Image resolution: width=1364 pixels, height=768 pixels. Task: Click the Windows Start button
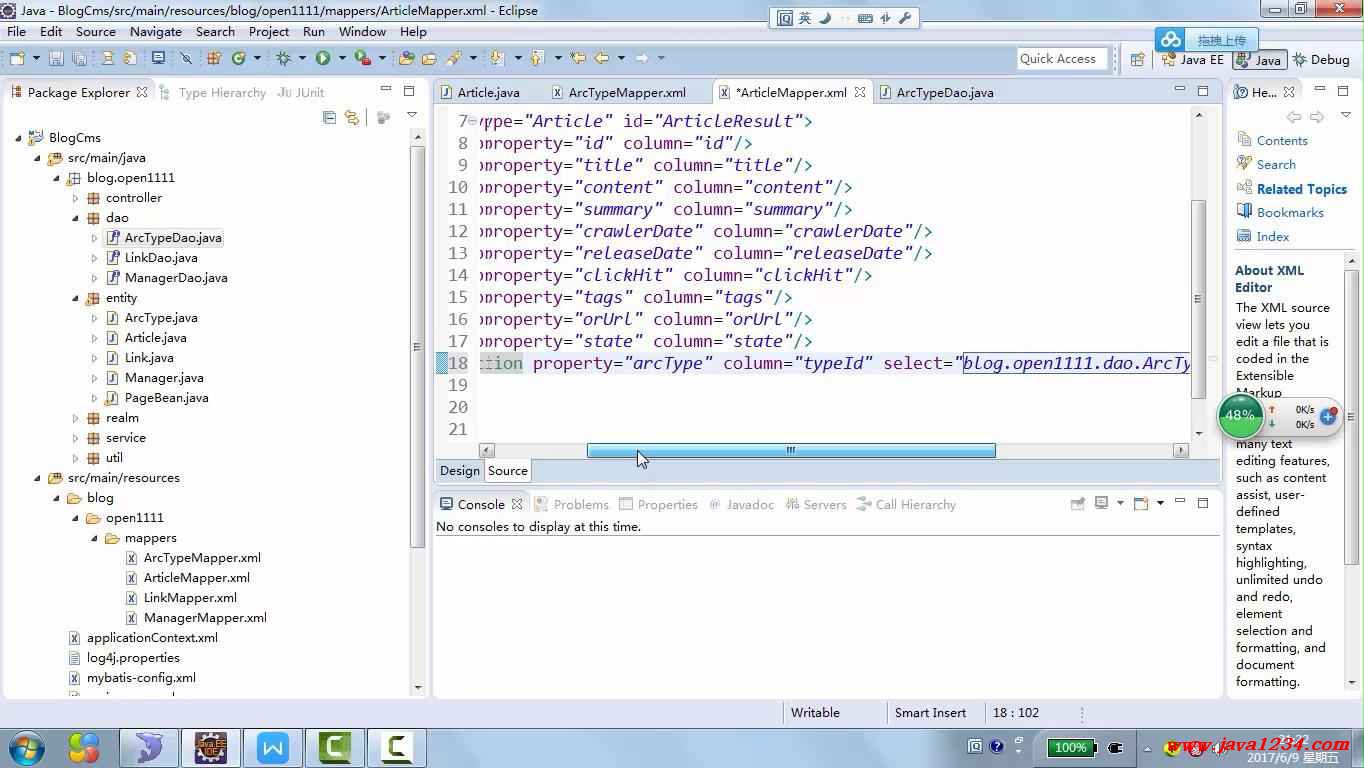[x=26, y=747]
